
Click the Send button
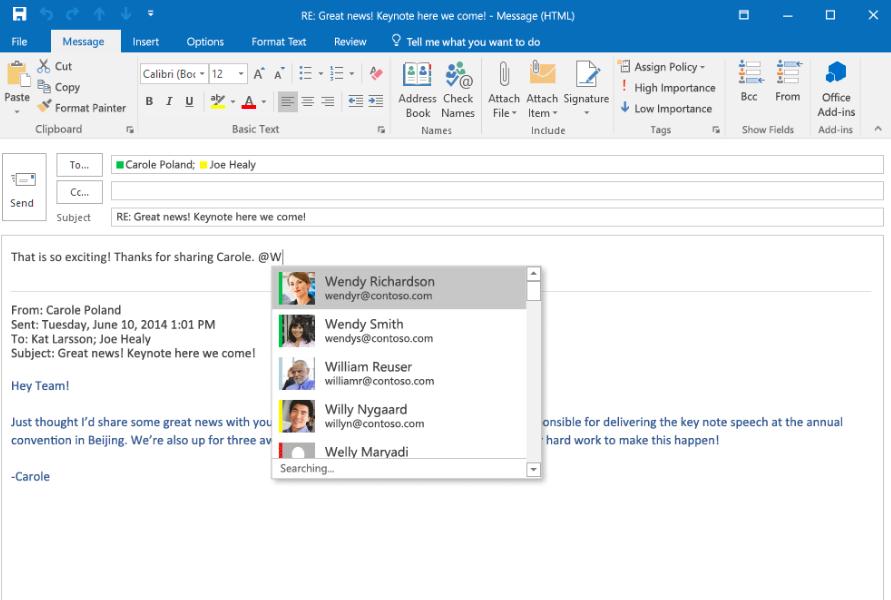pos(24,187)
